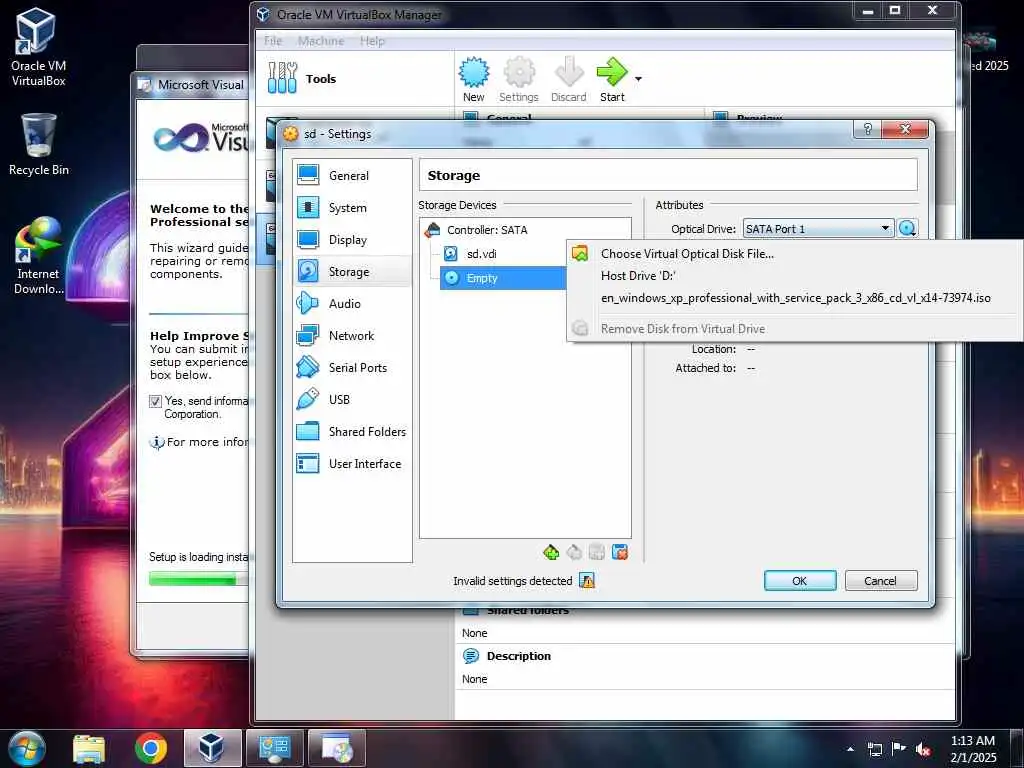Open the Recycle Bin desktop icon

pyautogui.click(x=39, y=145)
